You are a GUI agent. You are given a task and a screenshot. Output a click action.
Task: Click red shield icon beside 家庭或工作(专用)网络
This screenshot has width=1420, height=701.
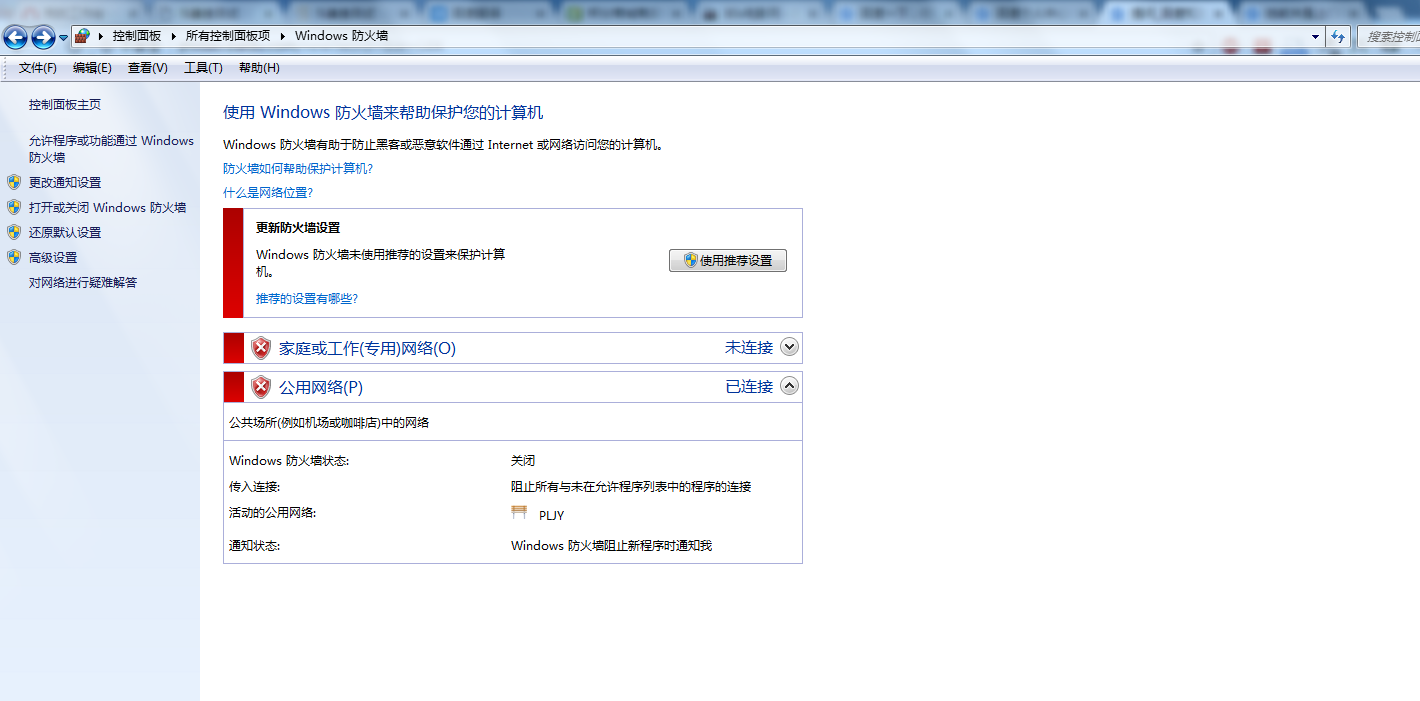[x=261, y=348]
